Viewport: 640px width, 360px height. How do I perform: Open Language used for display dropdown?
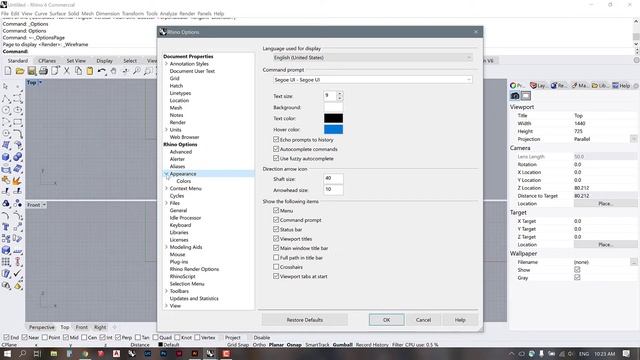tap(373, 58)
